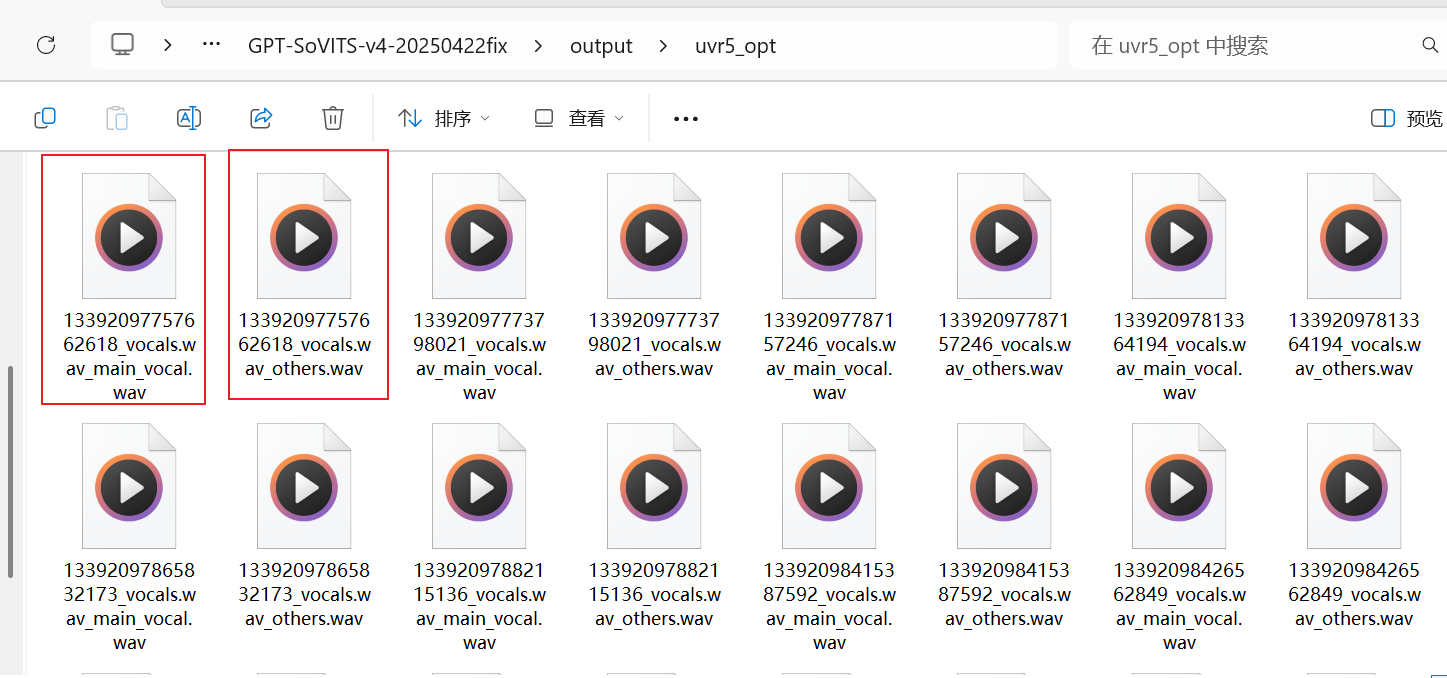Click the Rename toolbar icon
Image resolution: width=1447 pixels, height=678 pixels.
click(x=189, y=118)
